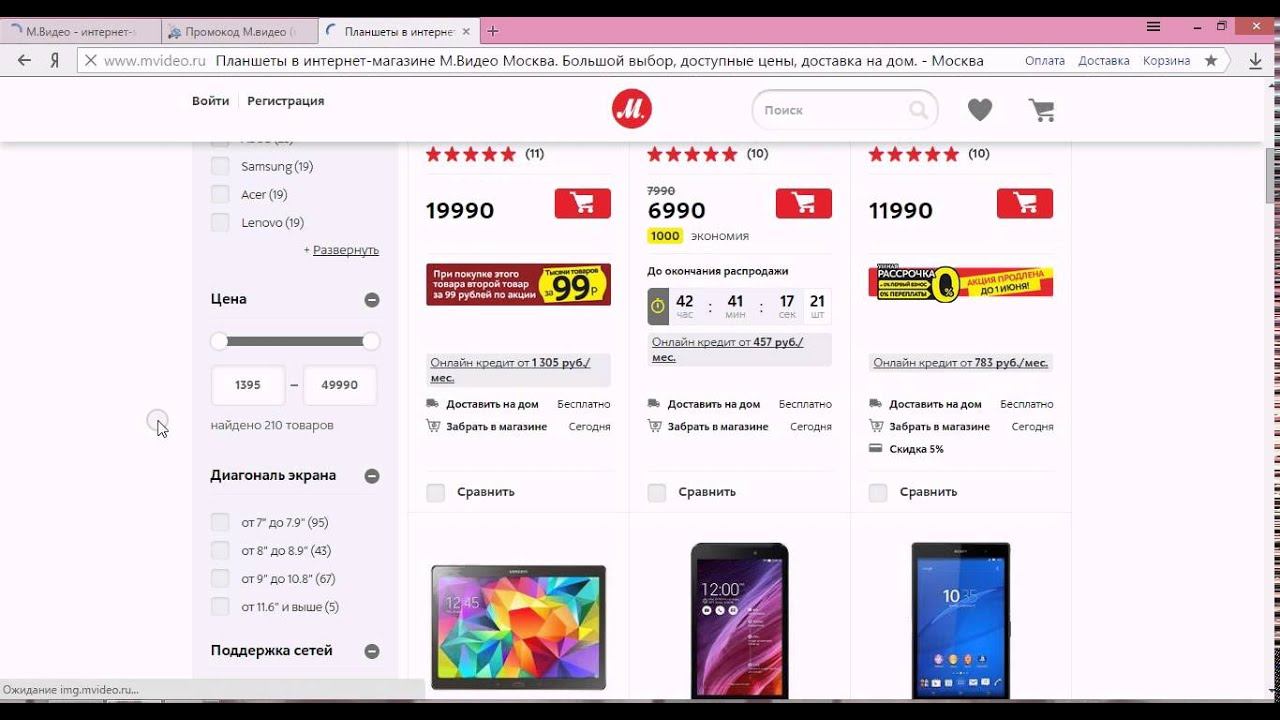
Task: Click the magnifier icon in the search box
Action: point(918,110)
